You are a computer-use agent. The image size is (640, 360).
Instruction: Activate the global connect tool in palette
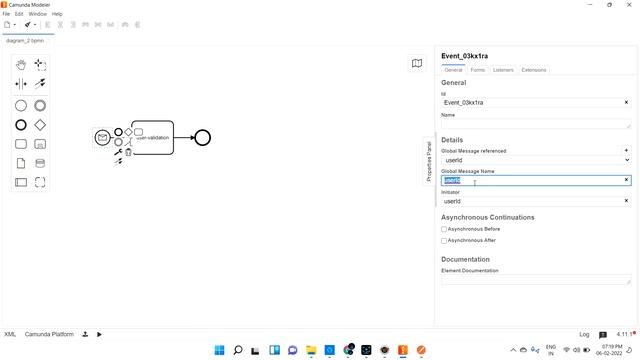[x=40, y=84]
